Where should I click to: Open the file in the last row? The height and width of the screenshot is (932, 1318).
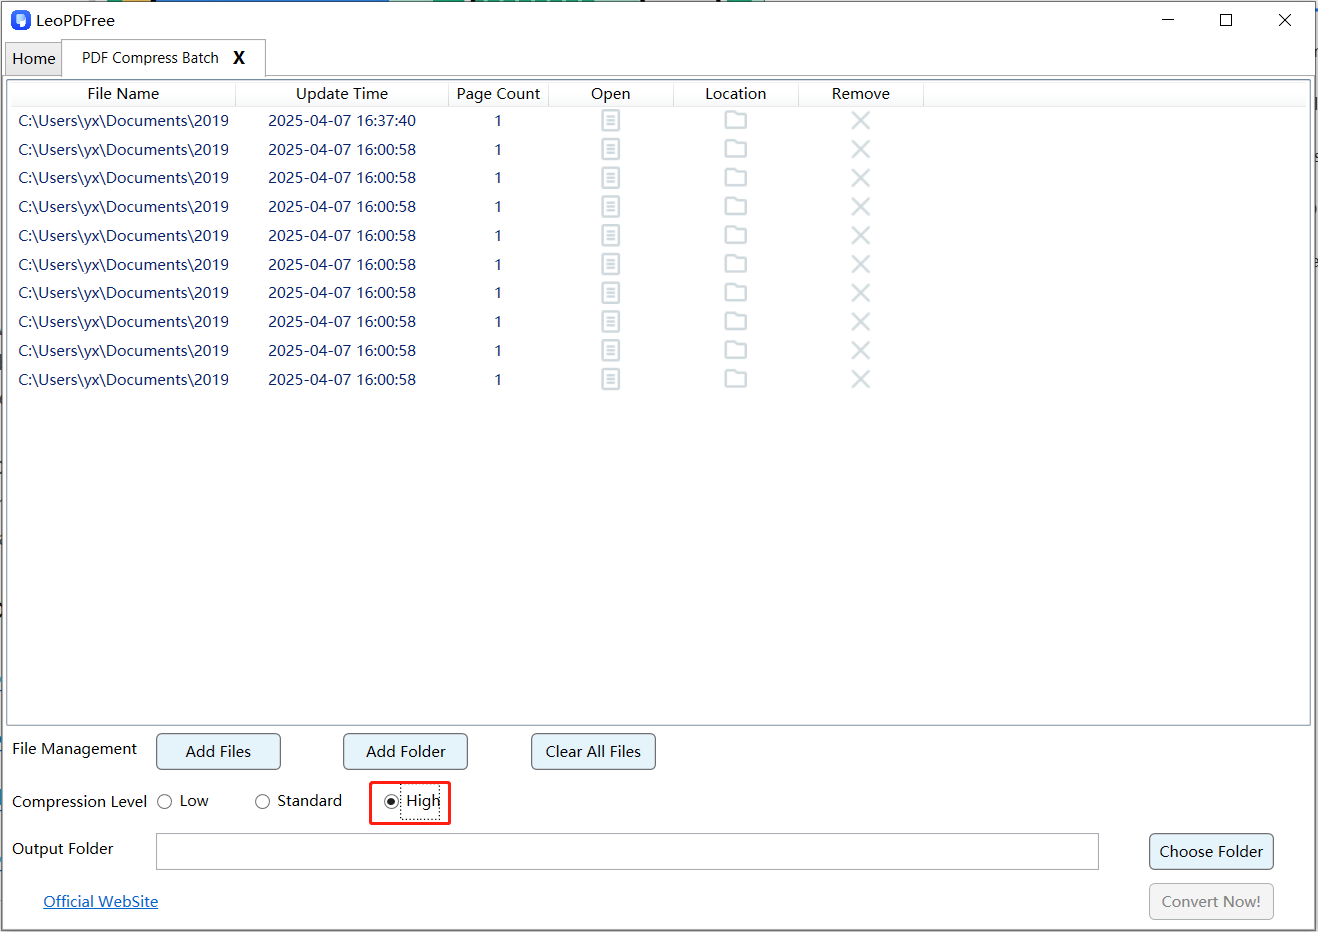[610, 379]
